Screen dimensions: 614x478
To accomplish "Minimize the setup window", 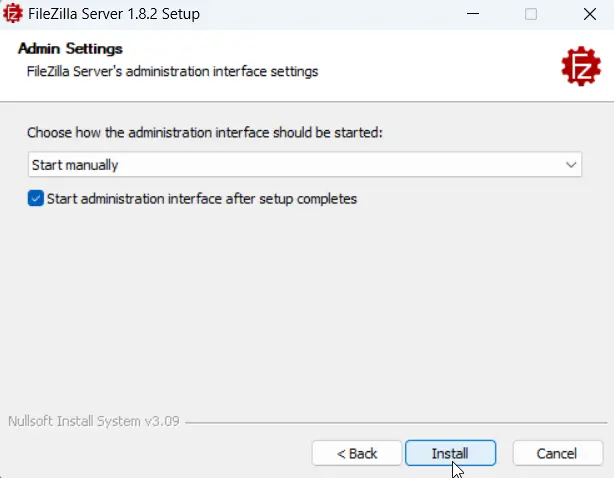I will pyautogui.click(x=473, y=14).
